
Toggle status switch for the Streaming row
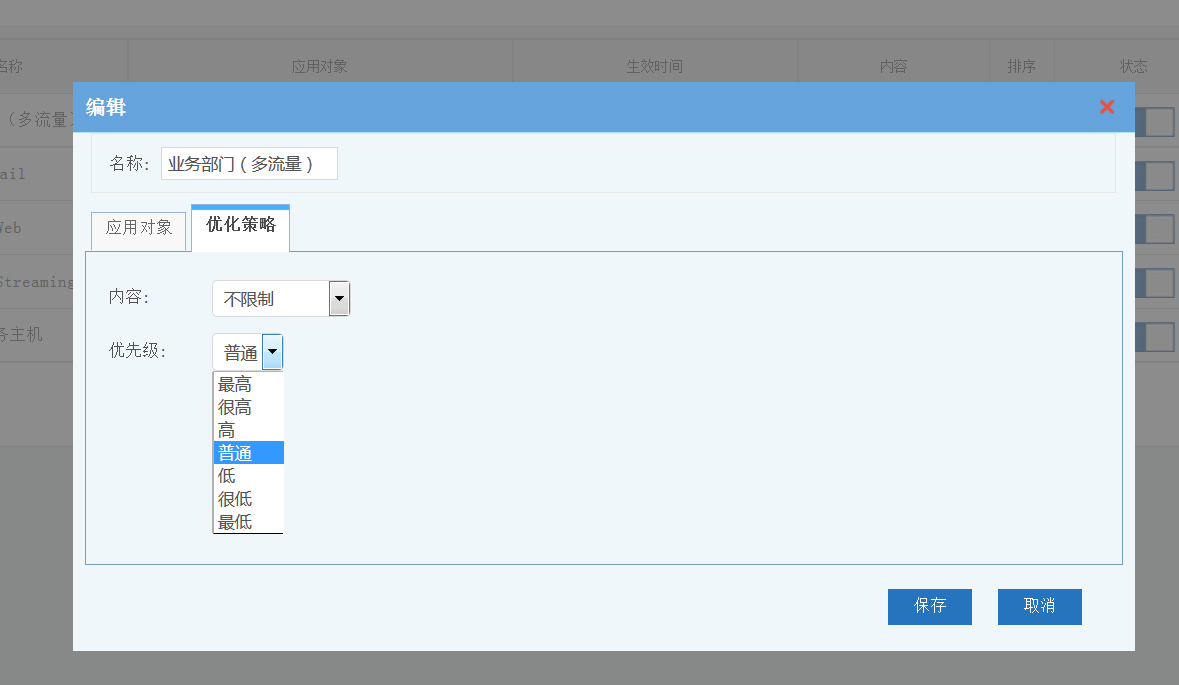point(1155,283)
